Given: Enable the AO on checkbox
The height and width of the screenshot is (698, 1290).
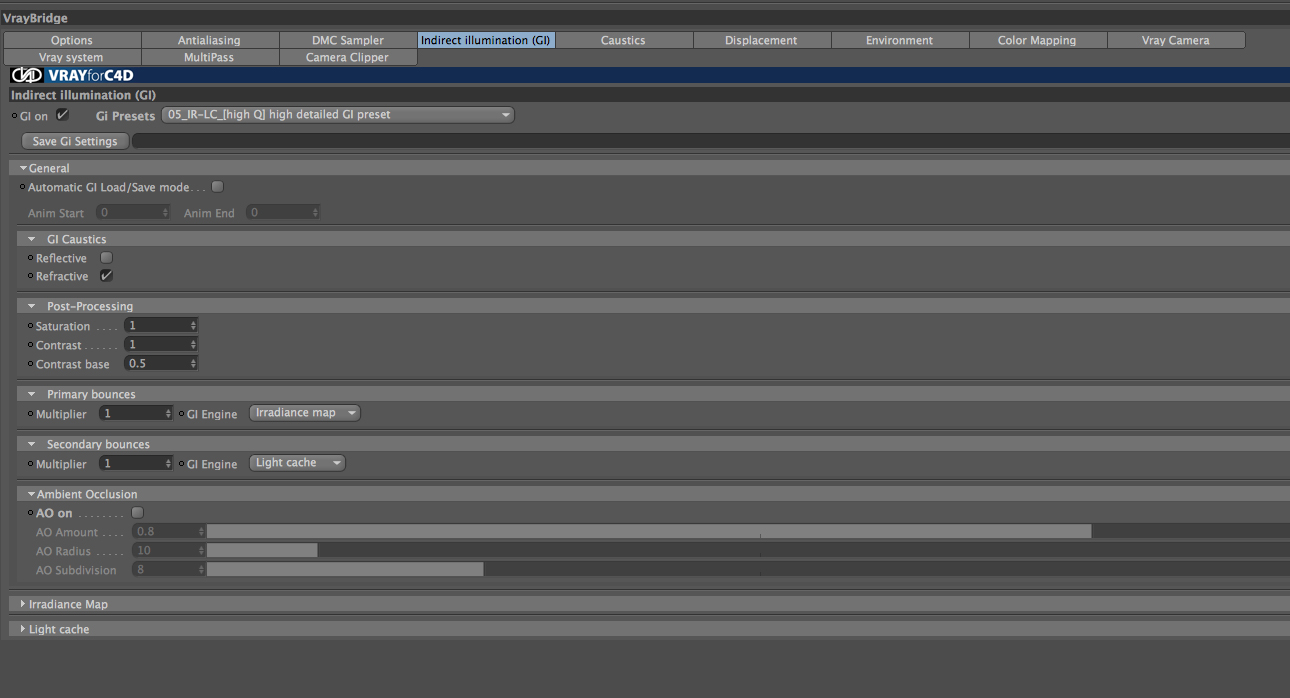Looking at the screenshot, I should click(138, 513).
